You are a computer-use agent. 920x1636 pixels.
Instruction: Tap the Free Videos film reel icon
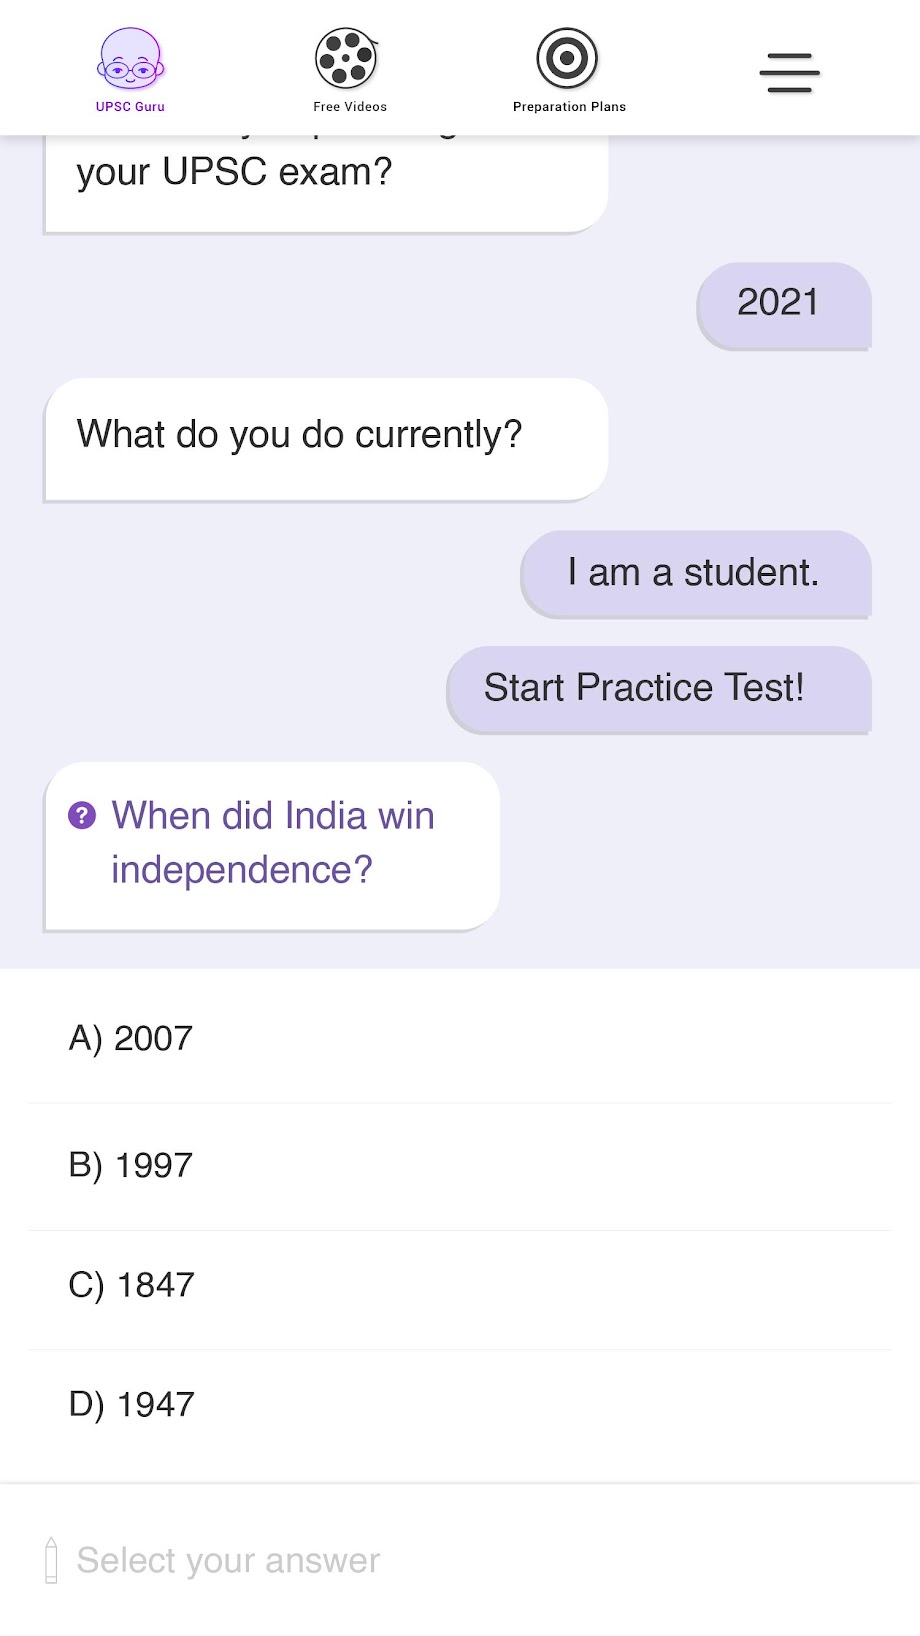coord(346,58)
